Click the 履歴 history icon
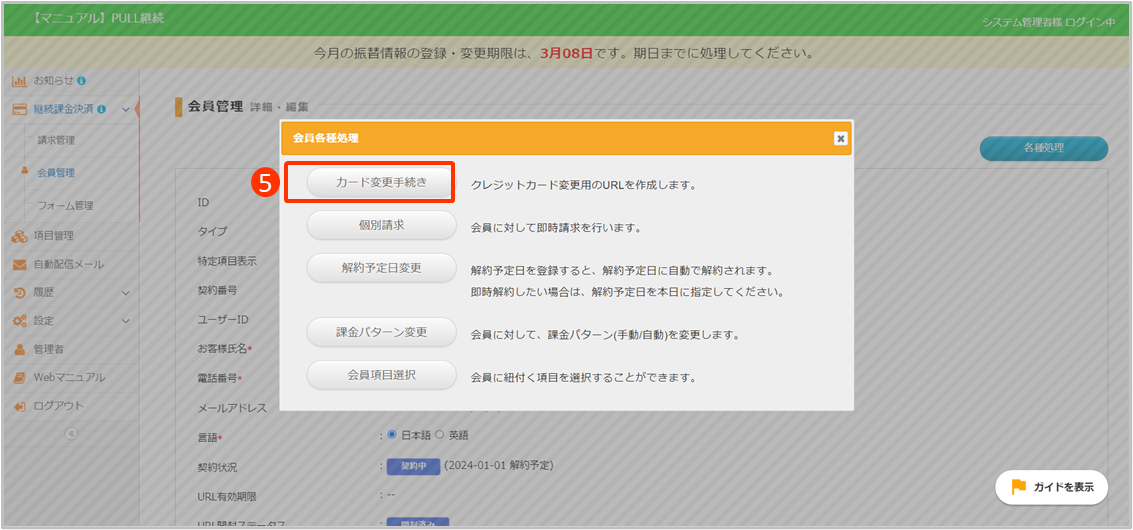 tap(19, 293)
